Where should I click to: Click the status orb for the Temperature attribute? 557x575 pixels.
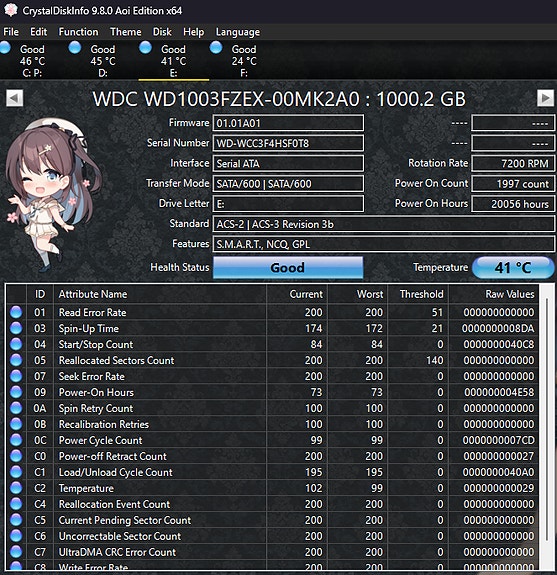click(16, 488)
